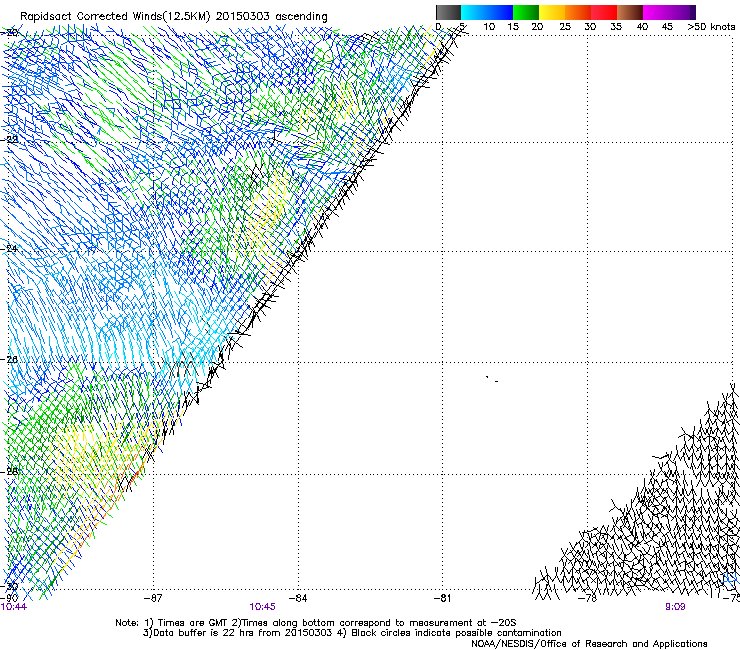This screenshot has height=650, width=740.
Task: Click the '-30' latitude axis label
Action: (9, 586)
